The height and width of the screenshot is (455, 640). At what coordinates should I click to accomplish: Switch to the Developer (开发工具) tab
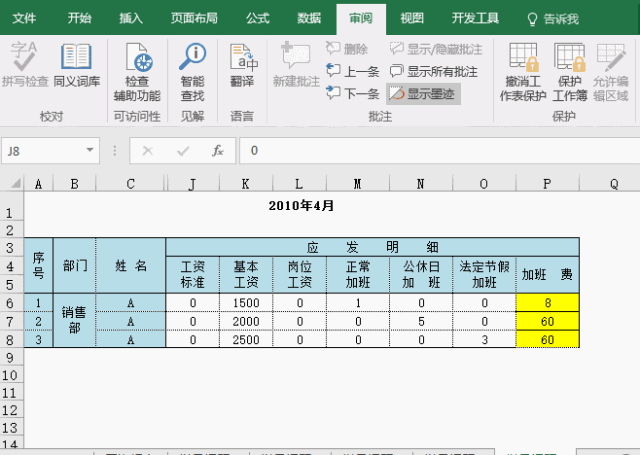(x=476, y=18)
